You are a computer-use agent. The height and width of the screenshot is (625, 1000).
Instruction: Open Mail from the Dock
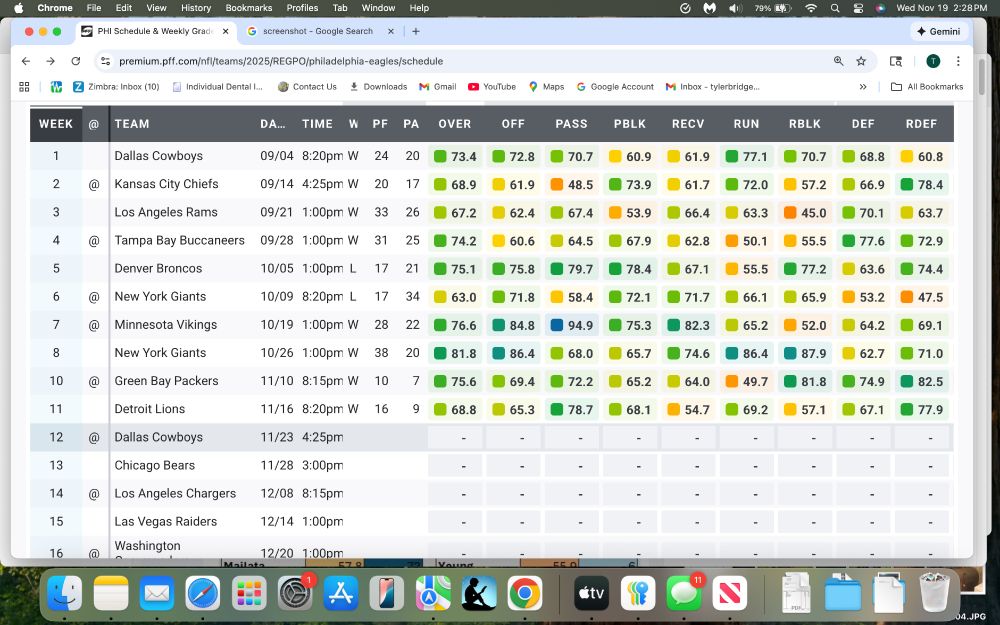coord(157,593)
